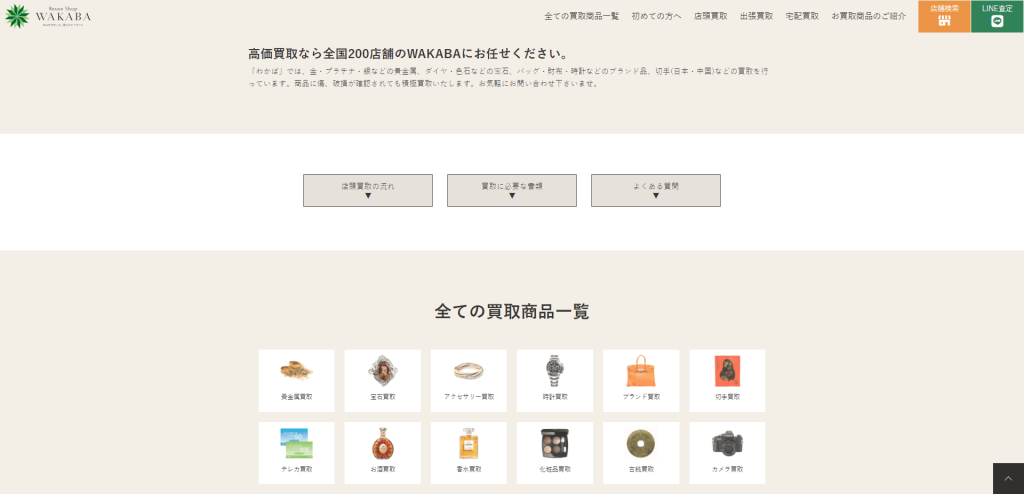The height and width of the screenshot is (494, 1024).
Task: Open the 出張買取 navigation link
Action: [756, 16]
